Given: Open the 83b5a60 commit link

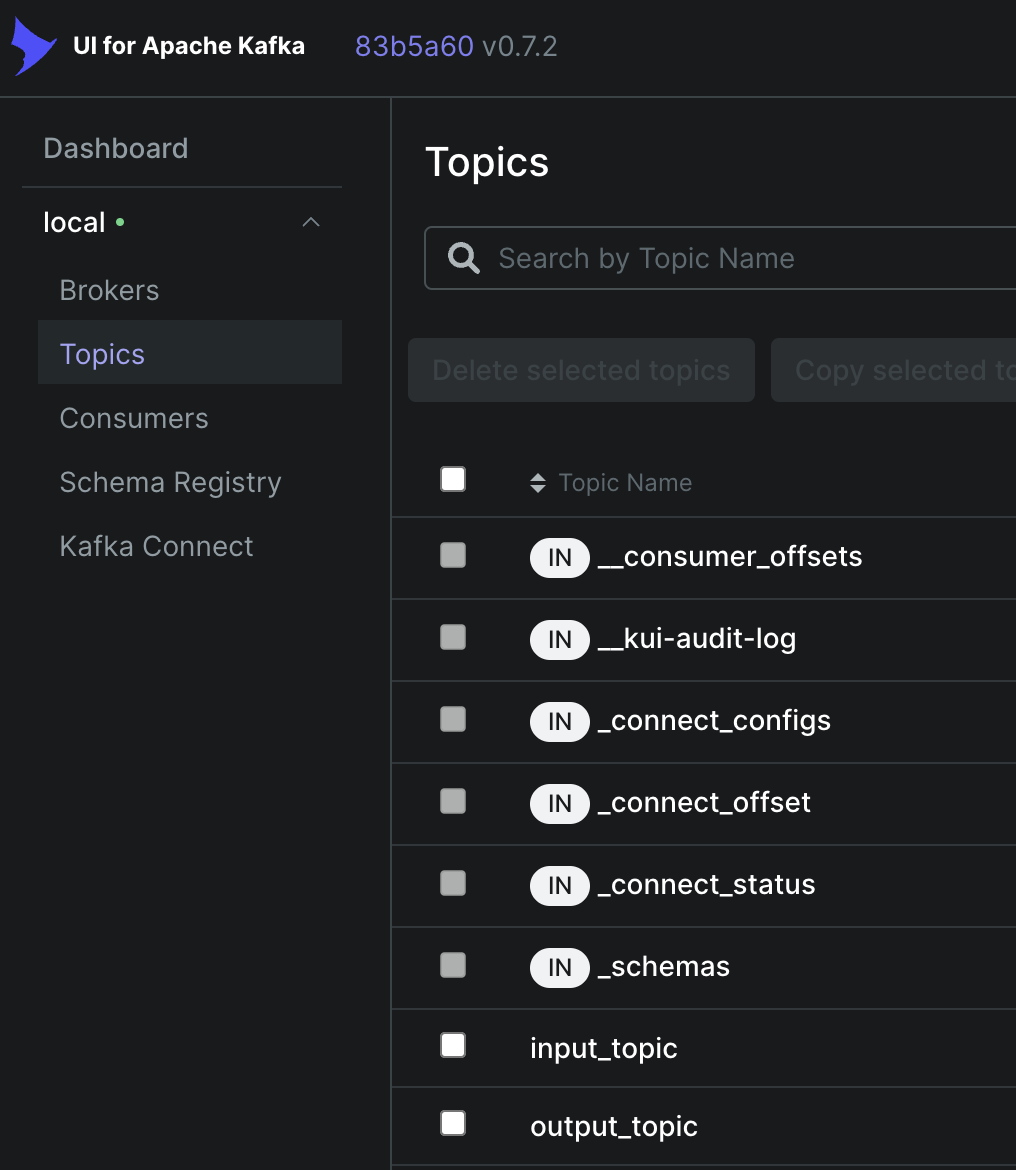Looking at the screenshot, I should click(414, 46).
